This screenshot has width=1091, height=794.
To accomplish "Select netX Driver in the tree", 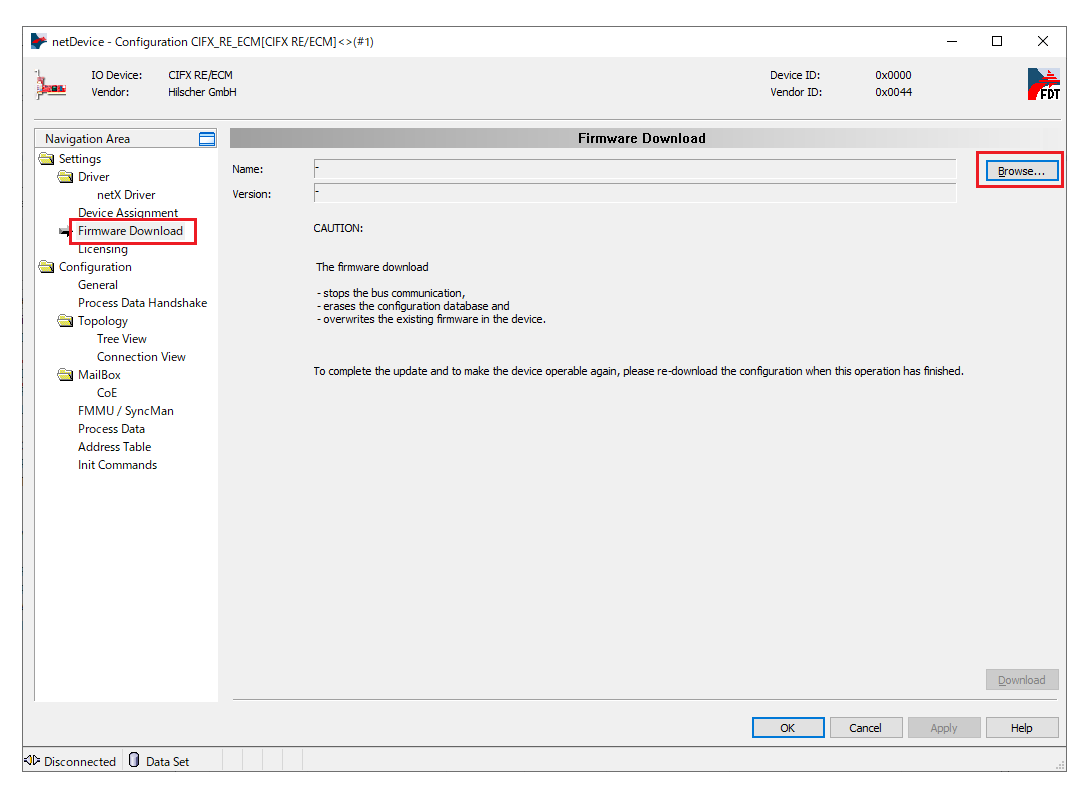I will click(x=126, y=195).
